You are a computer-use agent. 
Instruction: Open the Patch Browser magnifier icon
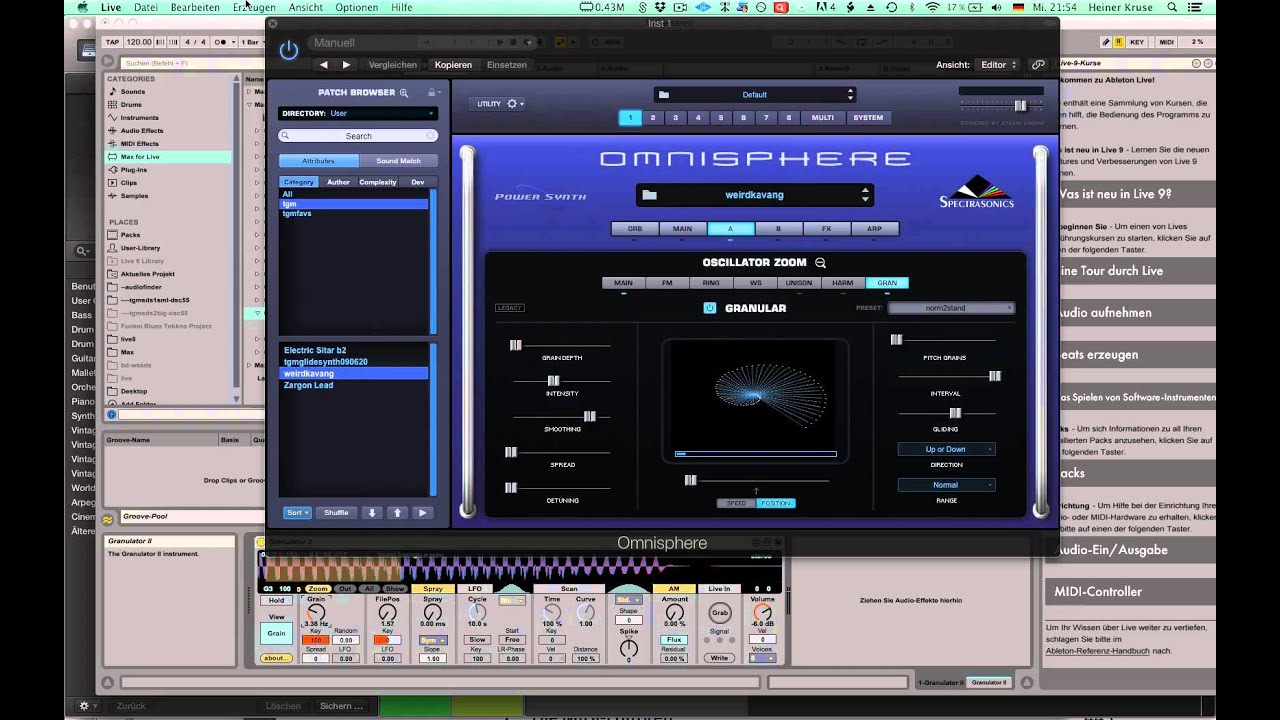tap(404, 93)
